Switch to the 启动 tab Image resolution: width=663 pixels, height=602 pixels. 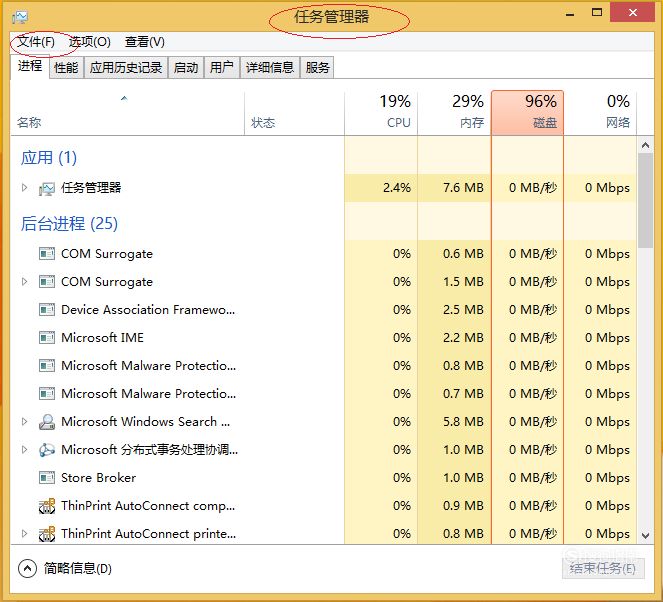(186, 68)
